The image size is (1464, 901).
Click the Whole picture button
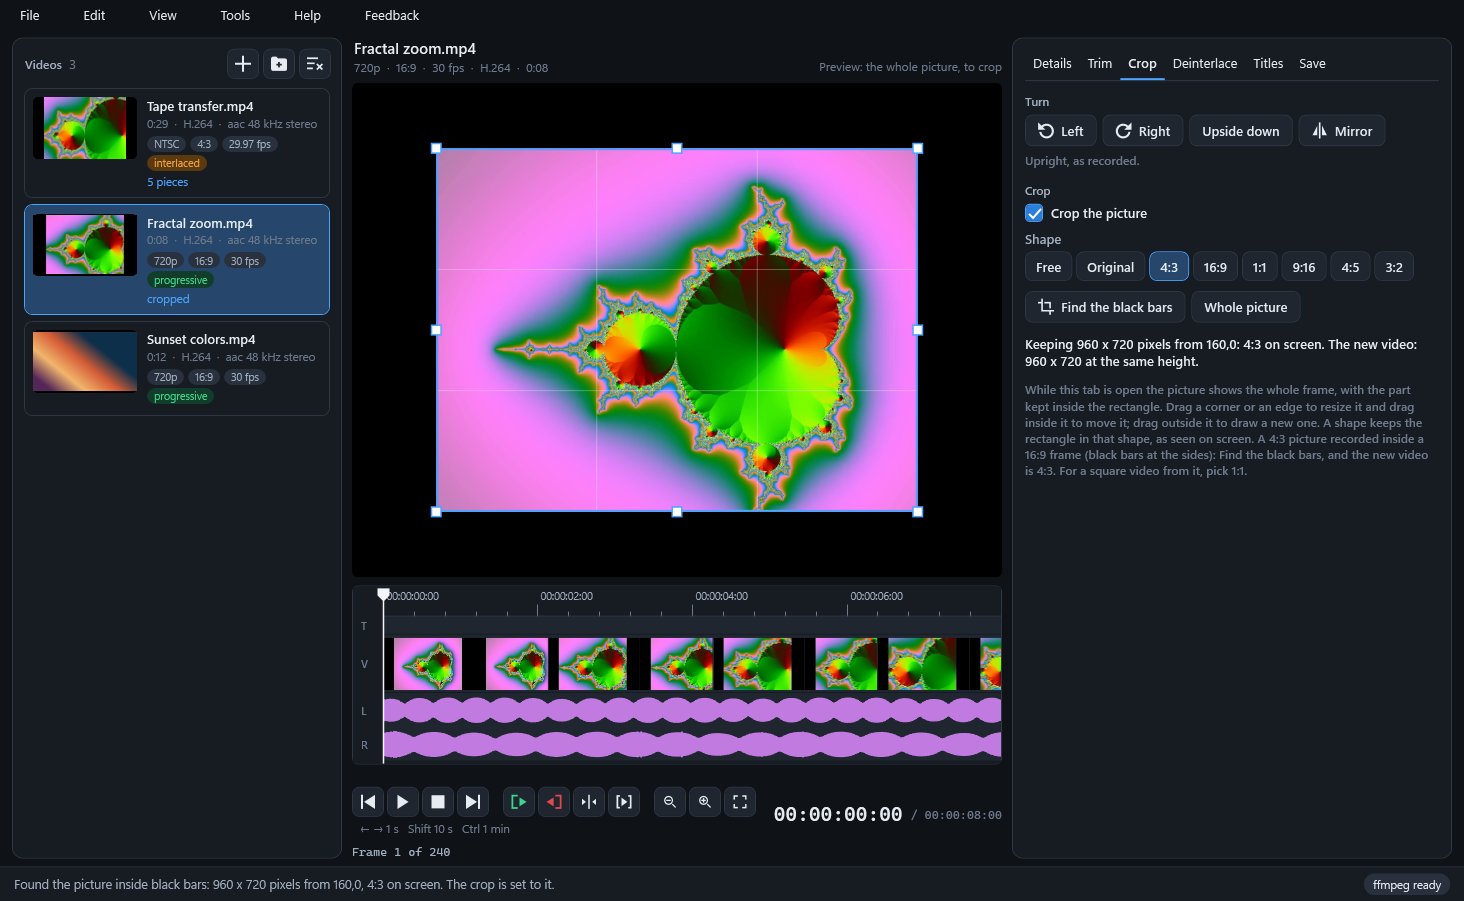[x=1246, y=307]
